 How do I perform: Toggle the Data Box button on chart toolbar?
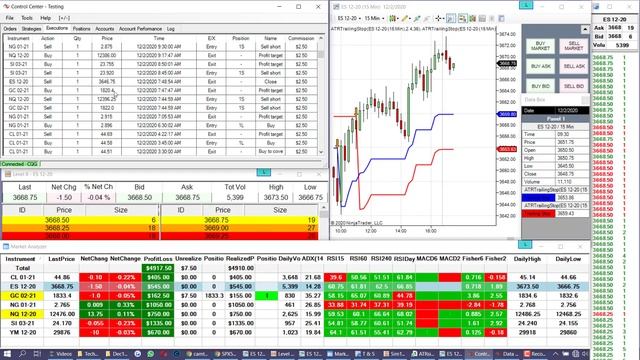(x=451, y=18)
